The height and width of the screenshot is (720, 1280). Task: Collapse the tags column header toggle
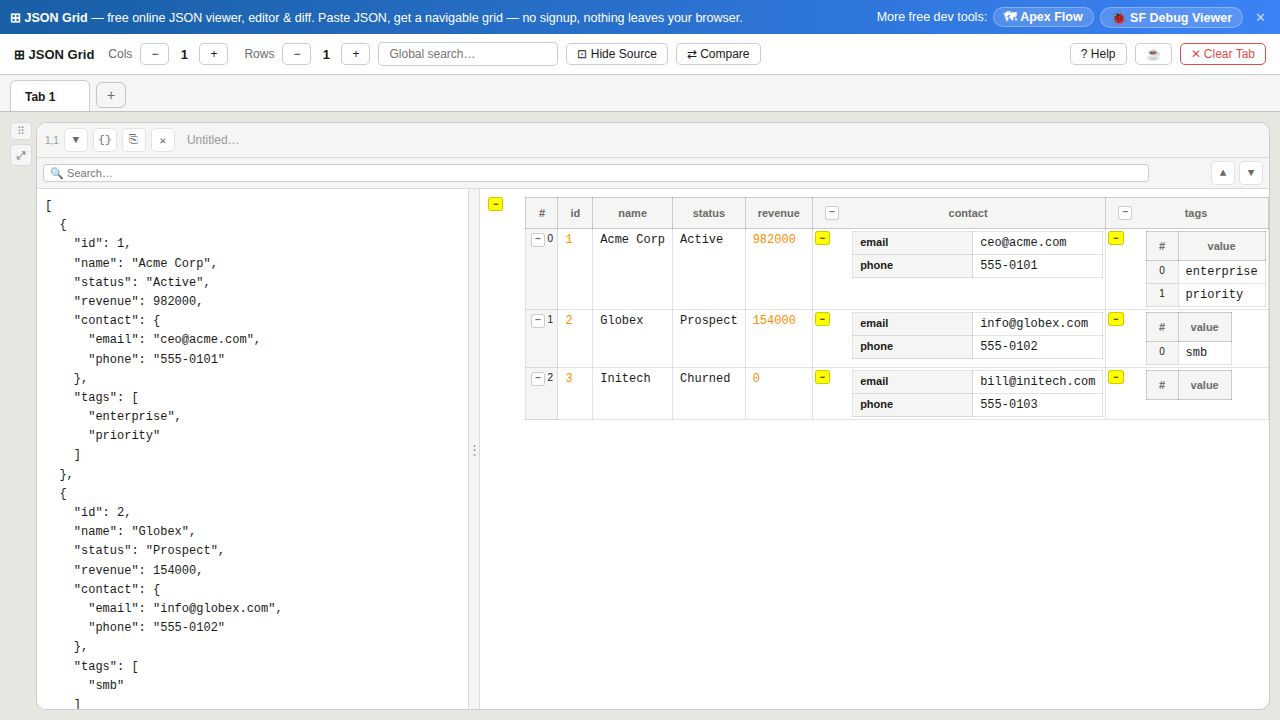pyautogui.click(x=1125, y=212)
